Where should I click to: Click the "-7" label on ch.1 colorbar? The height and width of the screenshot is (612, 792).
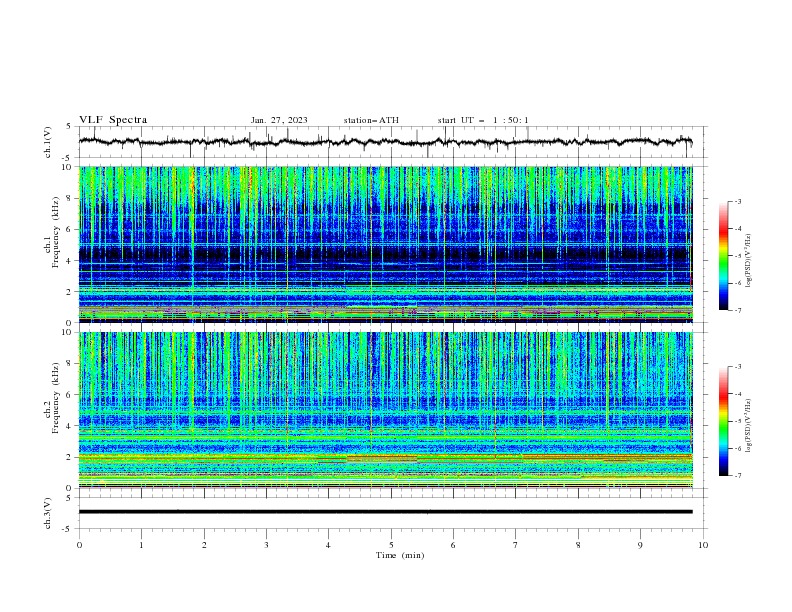click(x=738, y=310)
